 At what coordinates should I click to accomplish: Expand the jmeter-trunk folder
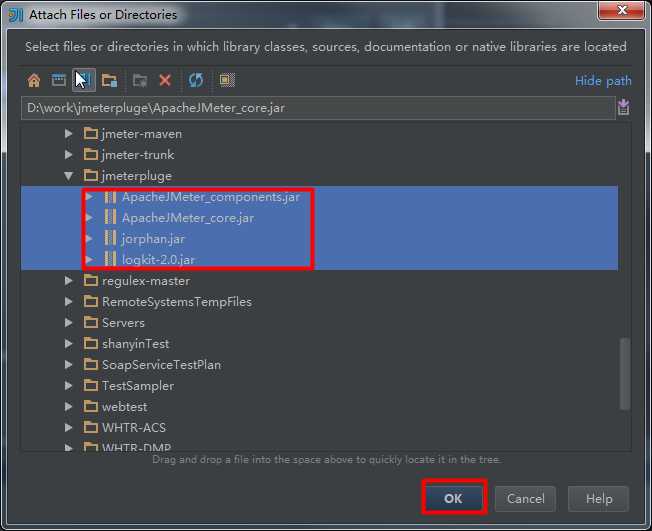[x=69, y=155]
